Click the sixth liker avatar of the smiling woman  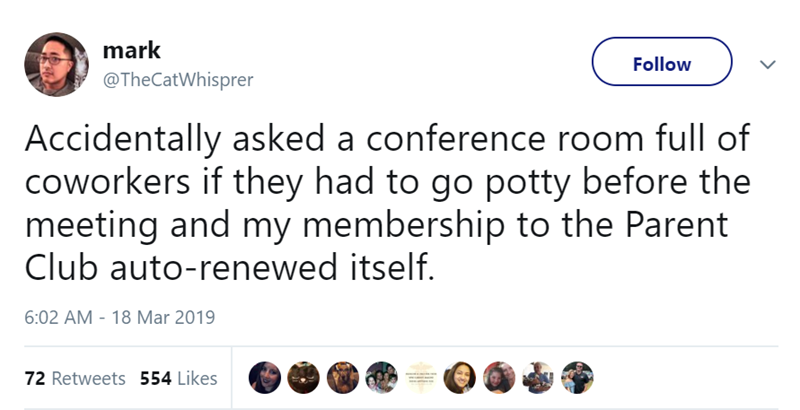458,379
